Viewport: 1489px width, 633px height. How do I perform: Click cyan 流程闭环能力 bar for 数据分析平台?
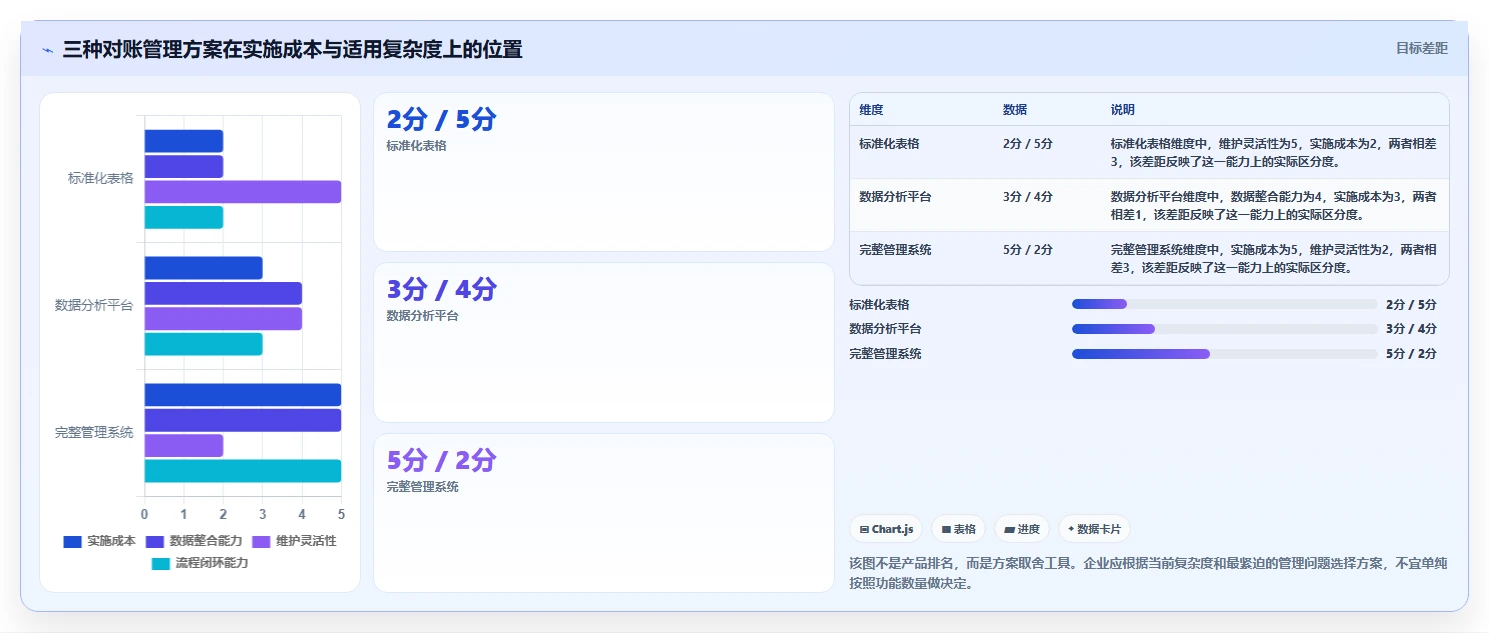pos(203,344)
